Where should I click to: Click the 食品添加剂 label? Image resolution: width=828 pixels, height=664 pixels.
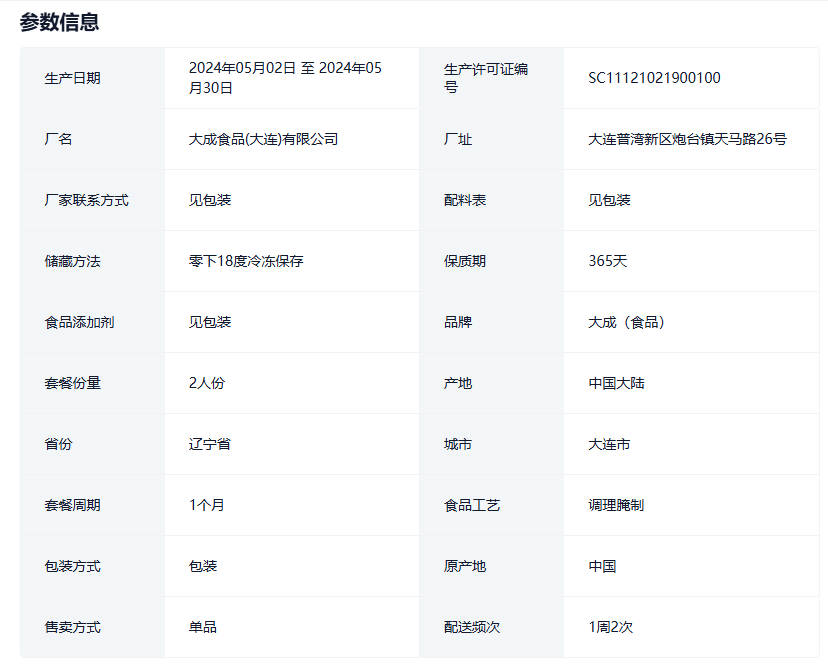pos(80,322)
